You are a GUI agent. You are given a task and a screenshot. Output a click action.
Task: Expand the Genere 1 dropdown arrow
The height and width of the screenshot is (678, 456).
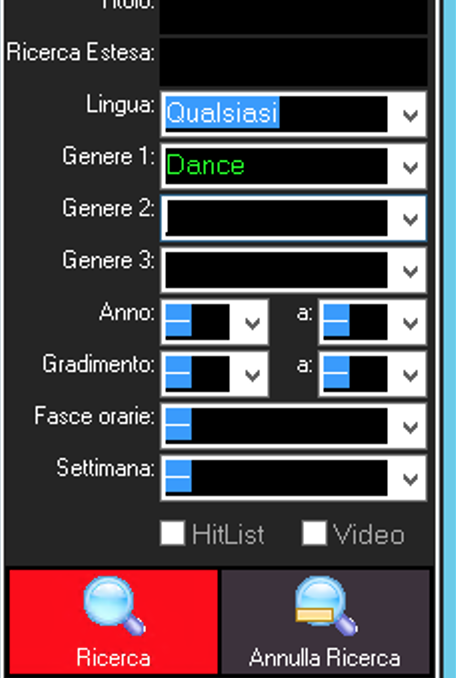410,166
